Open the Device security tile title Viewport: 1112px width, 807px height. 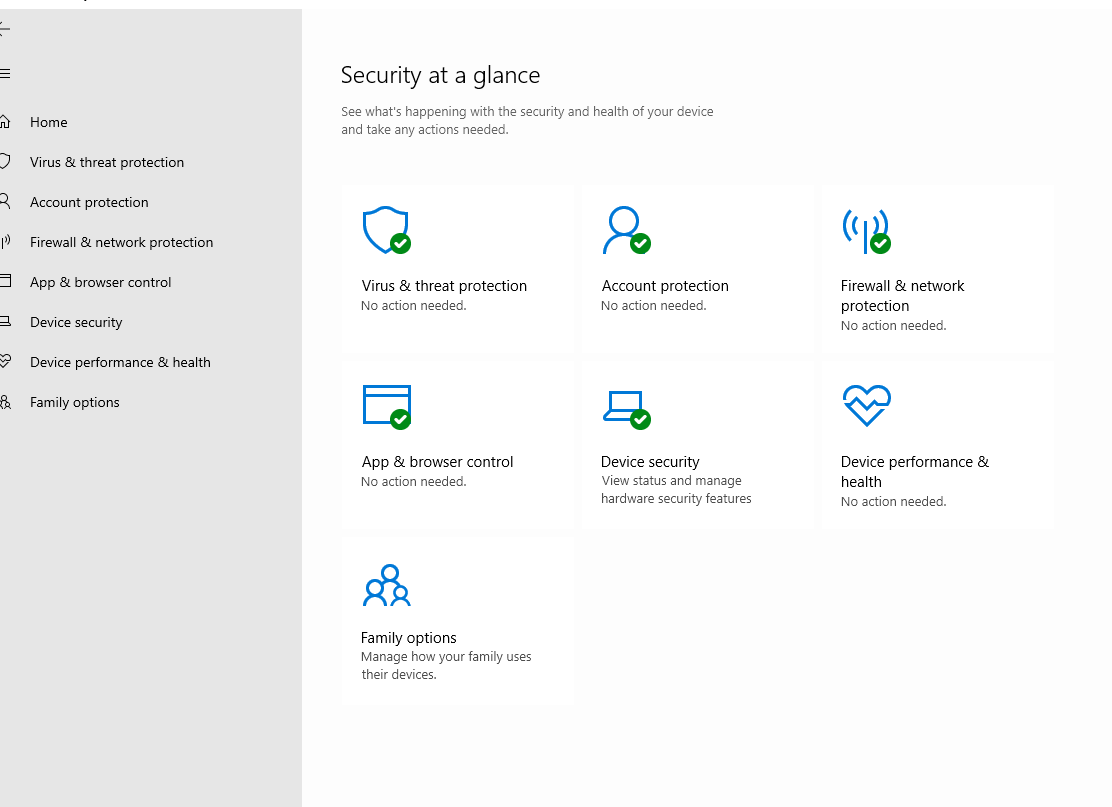tap(650, 462)
